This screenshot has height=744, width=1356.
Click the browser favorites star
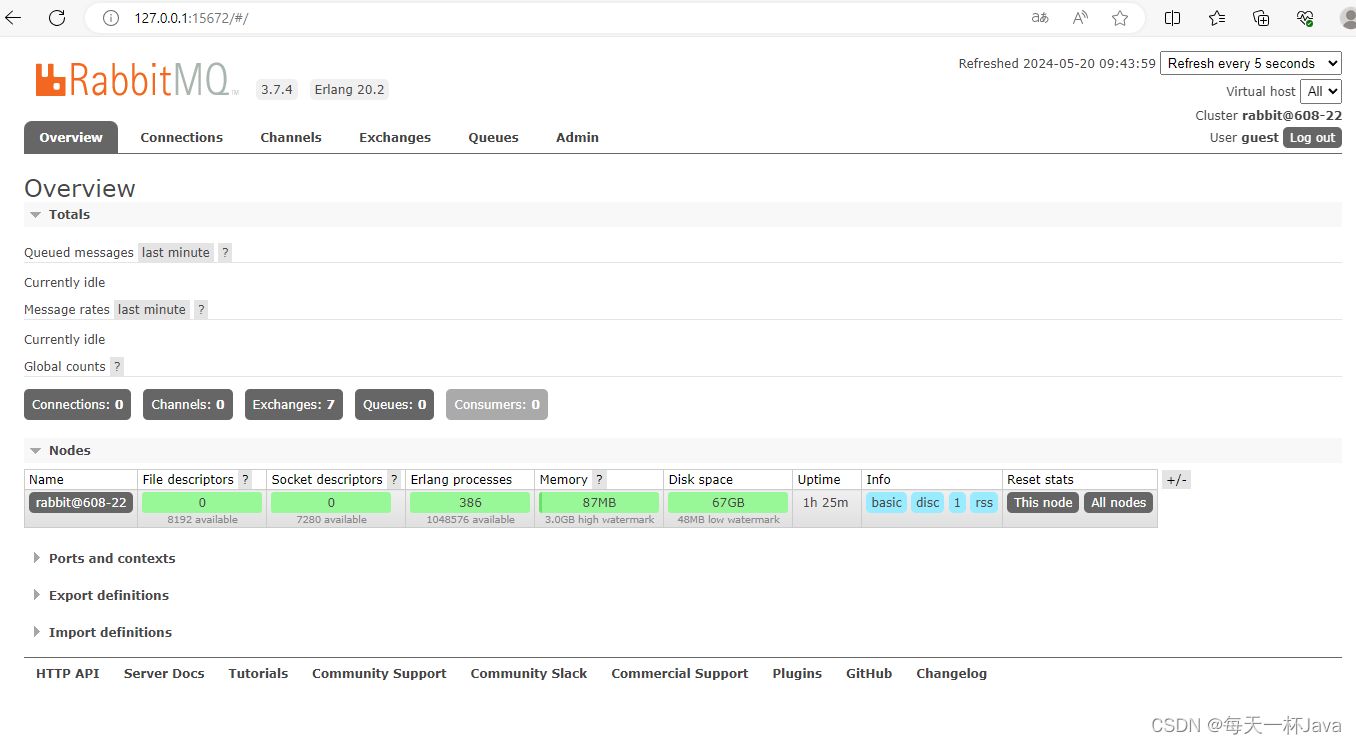point(1120,18)
